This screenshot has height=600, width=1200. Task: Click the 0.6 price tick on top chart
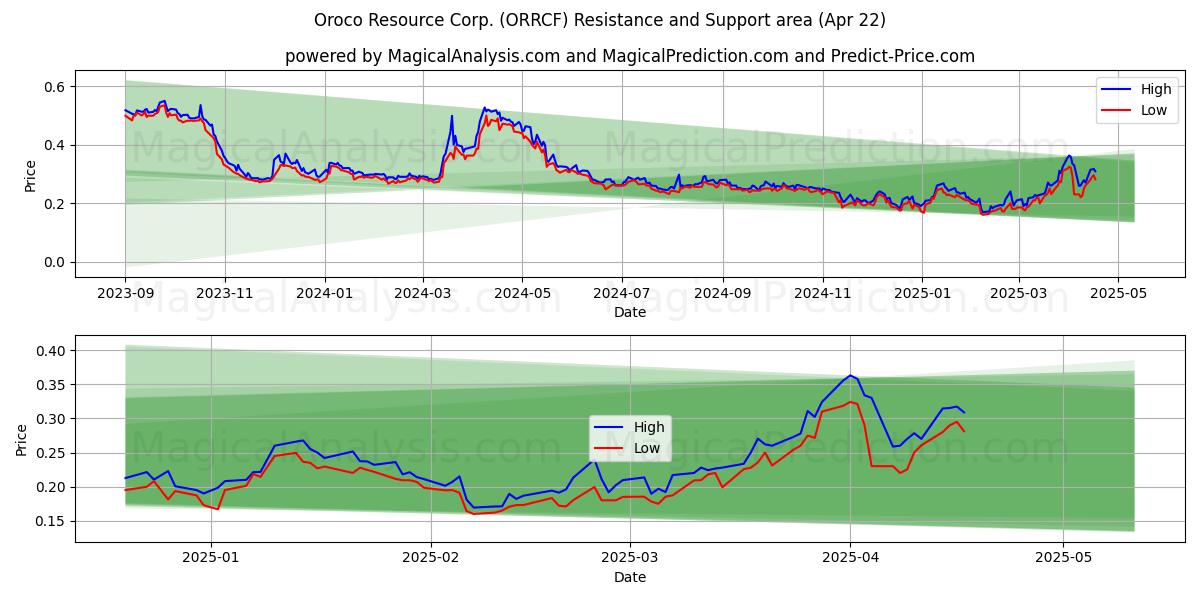point(55,87)
